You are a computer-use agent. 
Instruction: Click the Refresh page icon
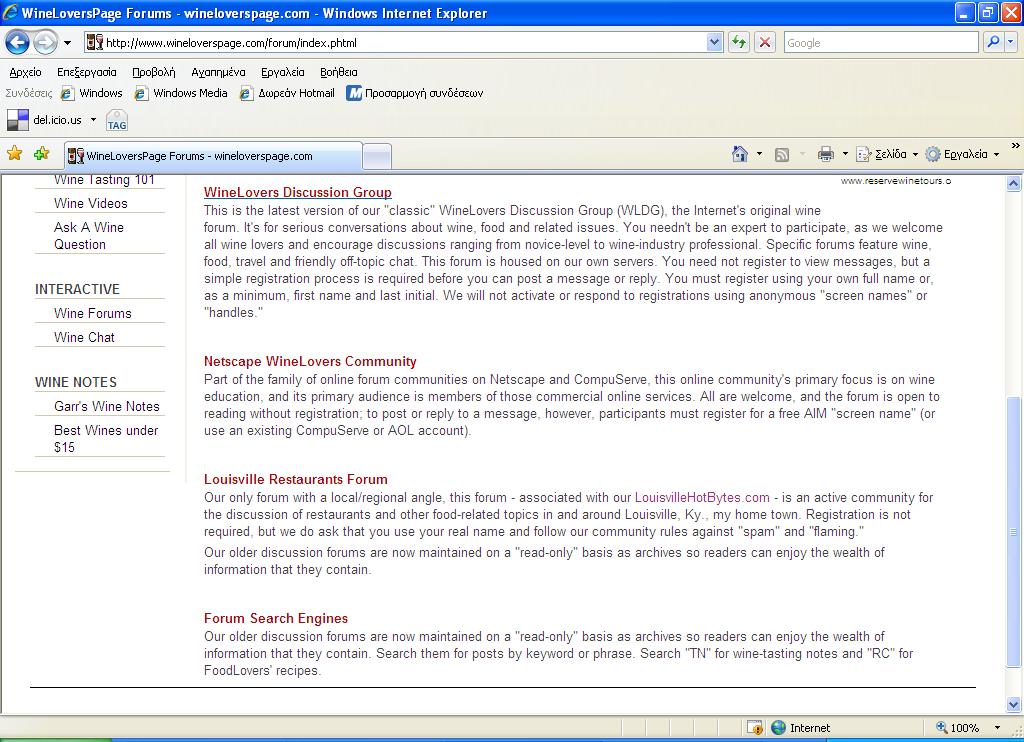pos(739,43)
